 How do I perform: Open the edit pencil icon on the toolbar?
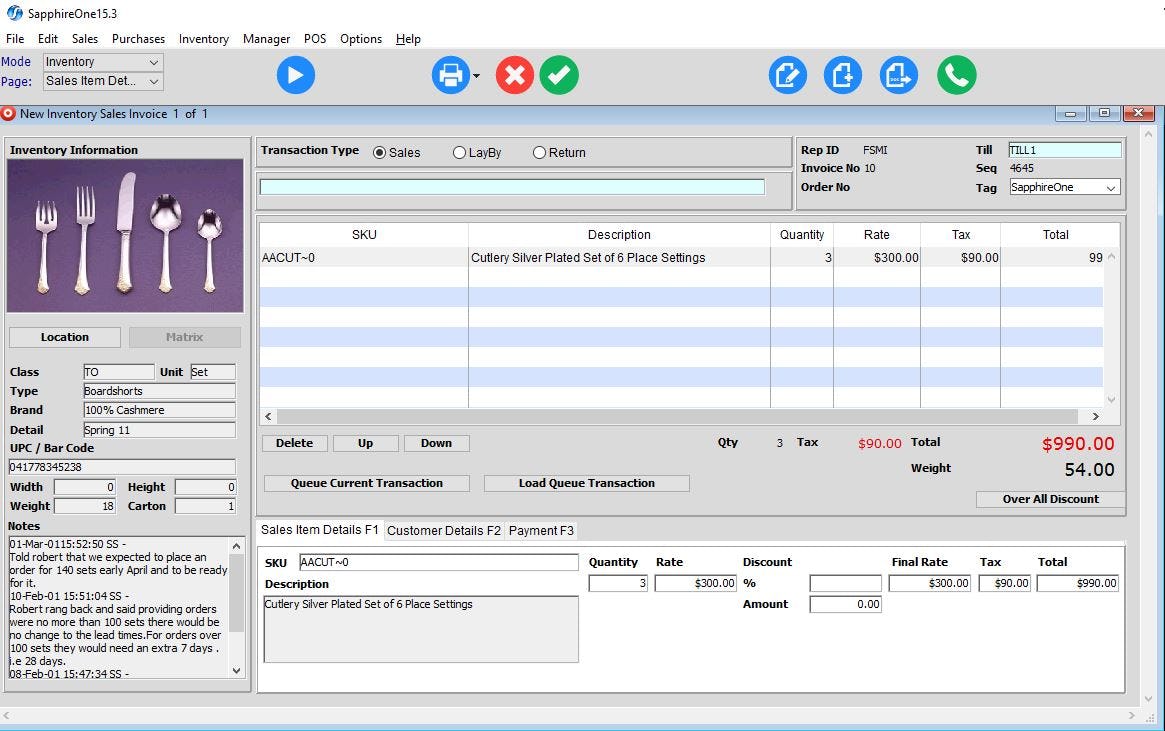(787, 75)
